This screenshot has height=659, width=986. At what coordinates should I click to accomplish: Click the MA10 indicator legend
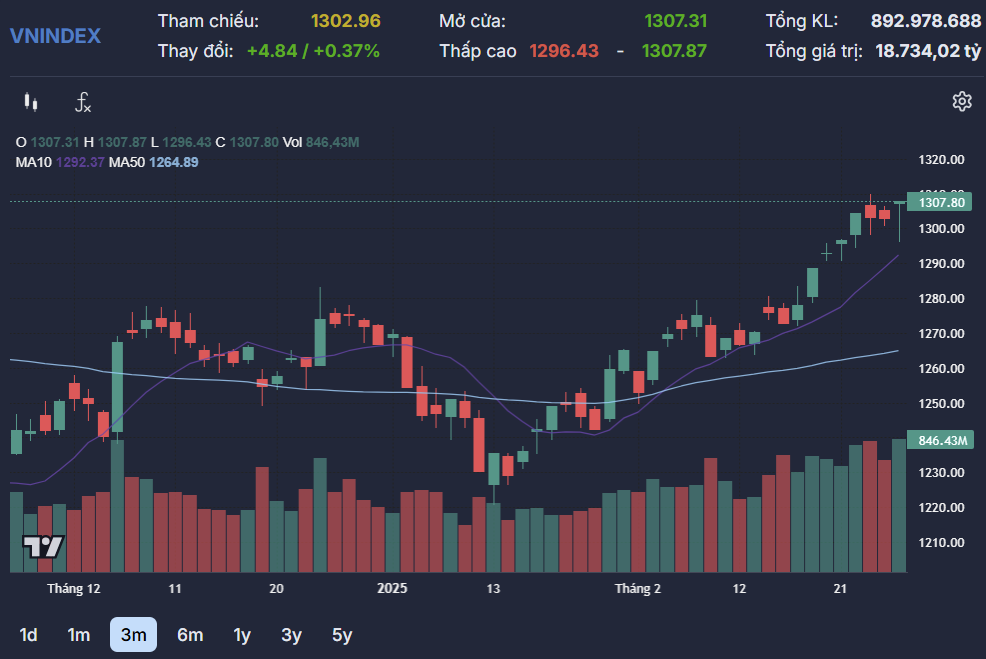pyautogui.click(x=59, y=162)
